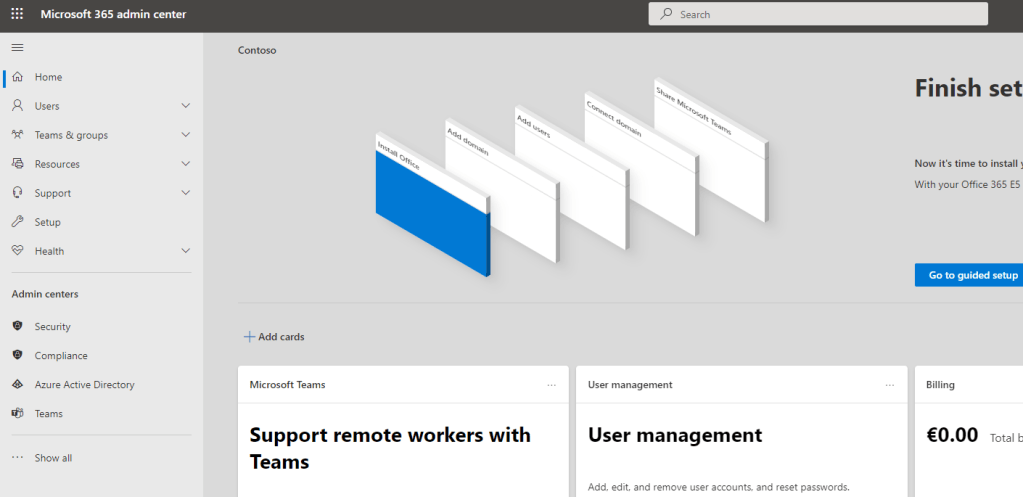1023x497 pixels.
Task: Click the Home house icon
Action: coord(17,77)
